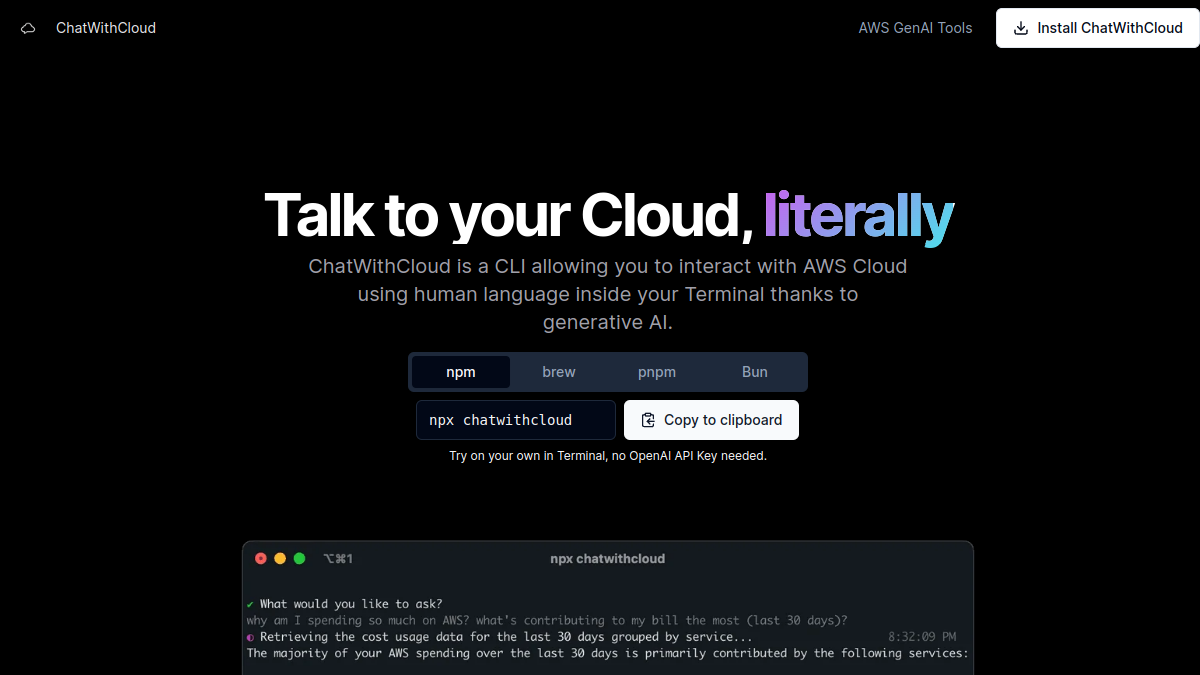Click the clipboard icon on the copy button

tap(648, 420)
